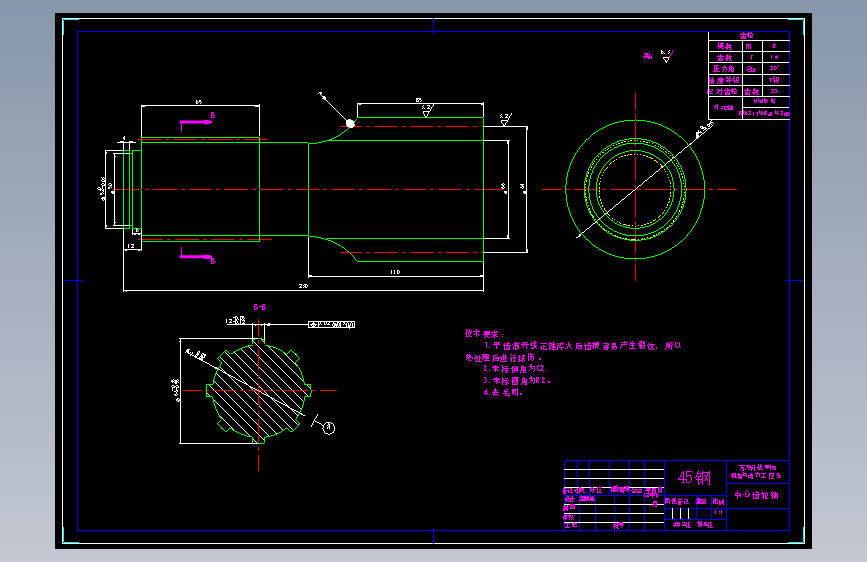Viewport: 867px width, 562px height.
Task: Click the '45钢' material label
Action: (x=694, y=477)
